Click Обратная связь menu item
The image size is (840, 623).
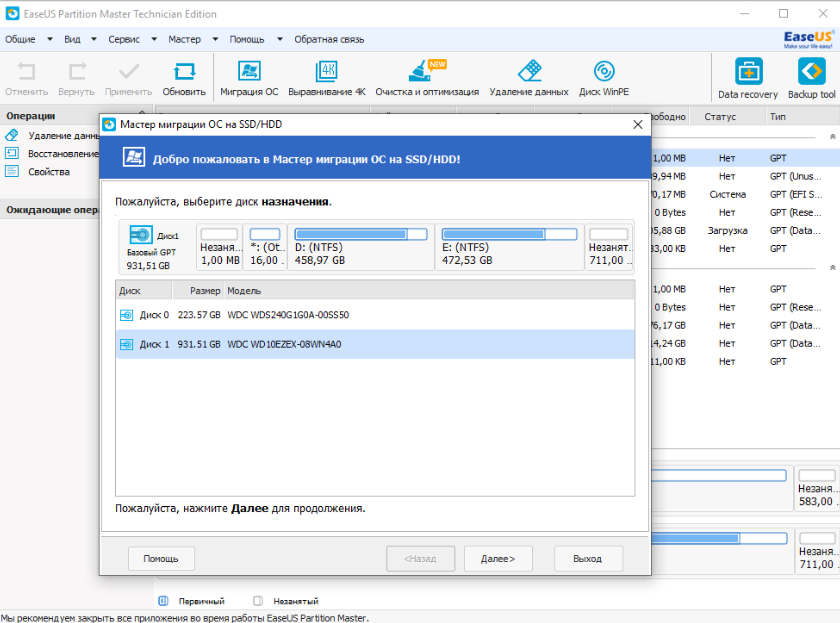[x=329, y=39]
